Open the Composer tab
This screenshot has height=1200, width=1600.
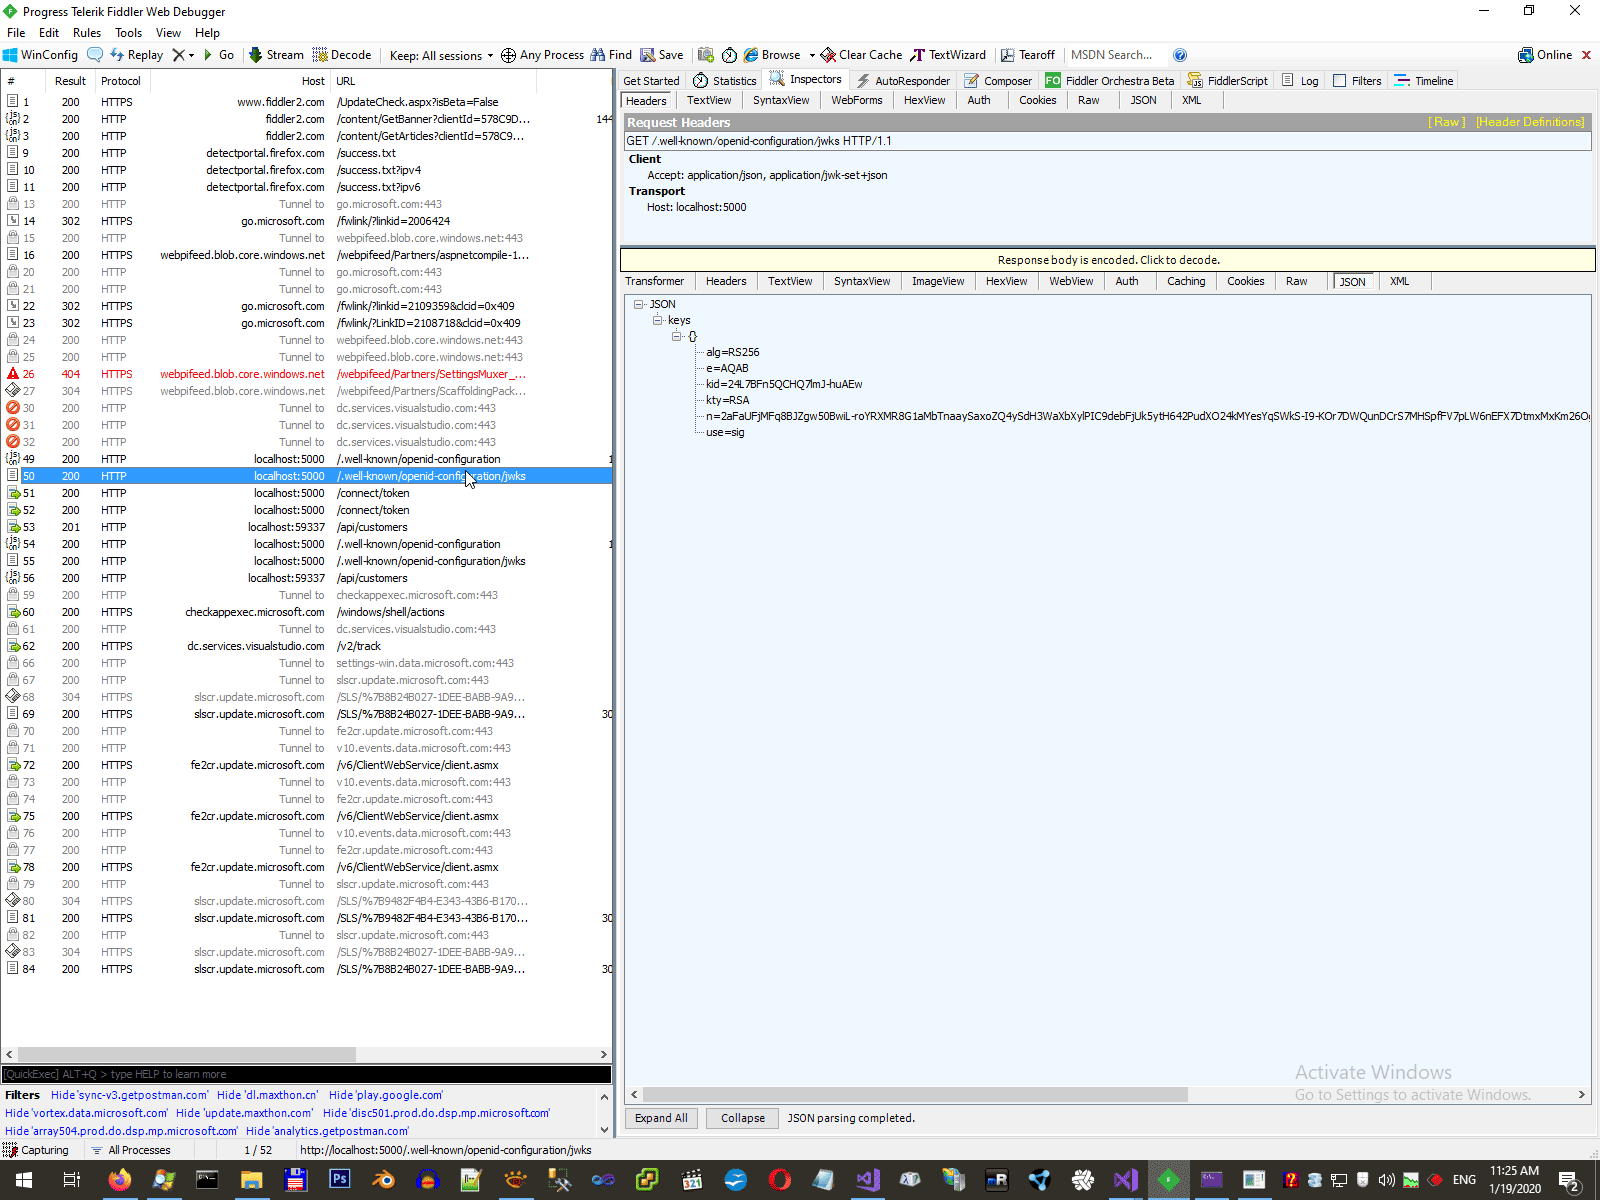click(x=998, y=81)
